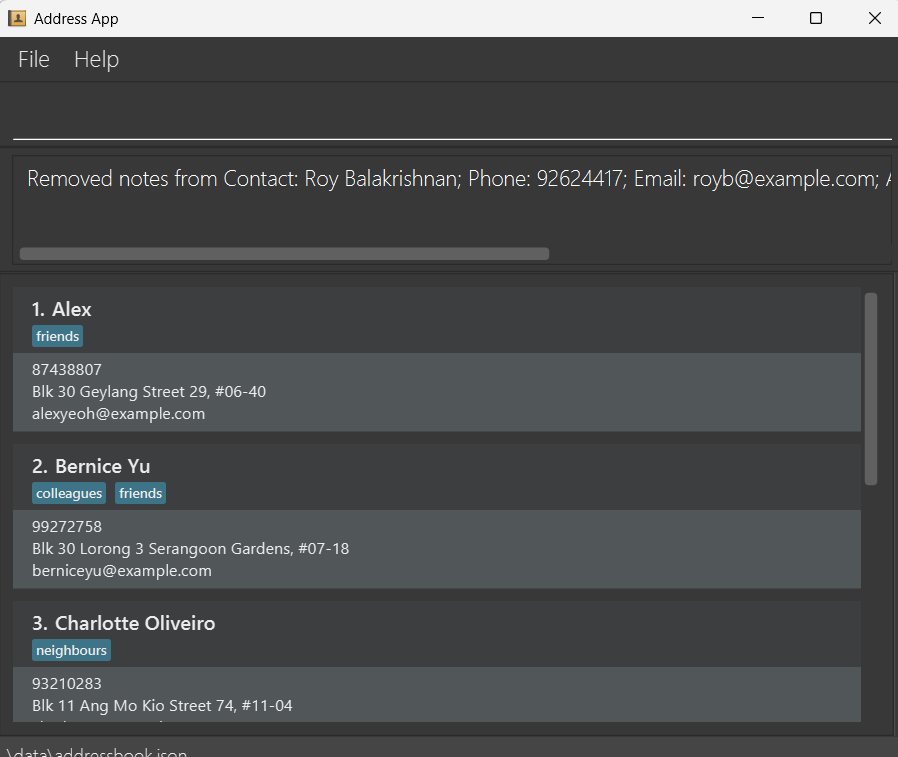
Task: Click the friends tag on Bernice Yu
Action: (x=140, y=494)
